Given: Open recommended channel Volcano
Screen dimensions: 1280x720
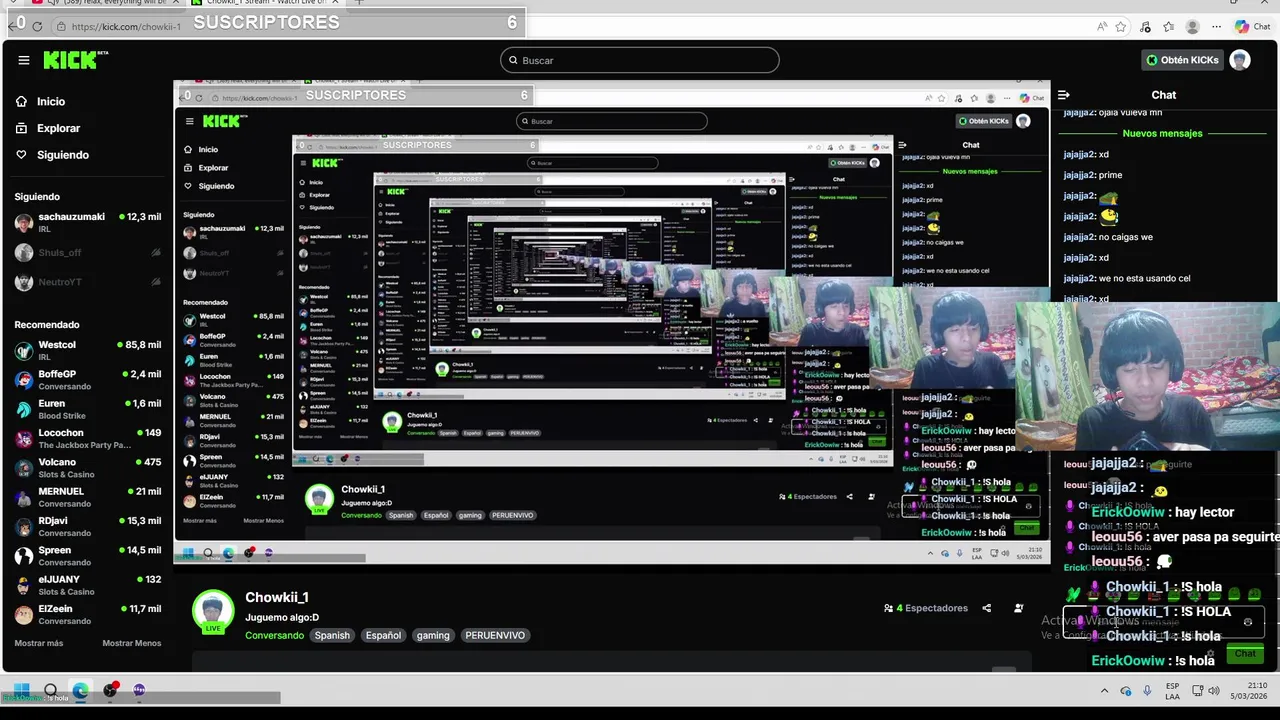Looking at the screenshot, I should (x=88, y=468).
